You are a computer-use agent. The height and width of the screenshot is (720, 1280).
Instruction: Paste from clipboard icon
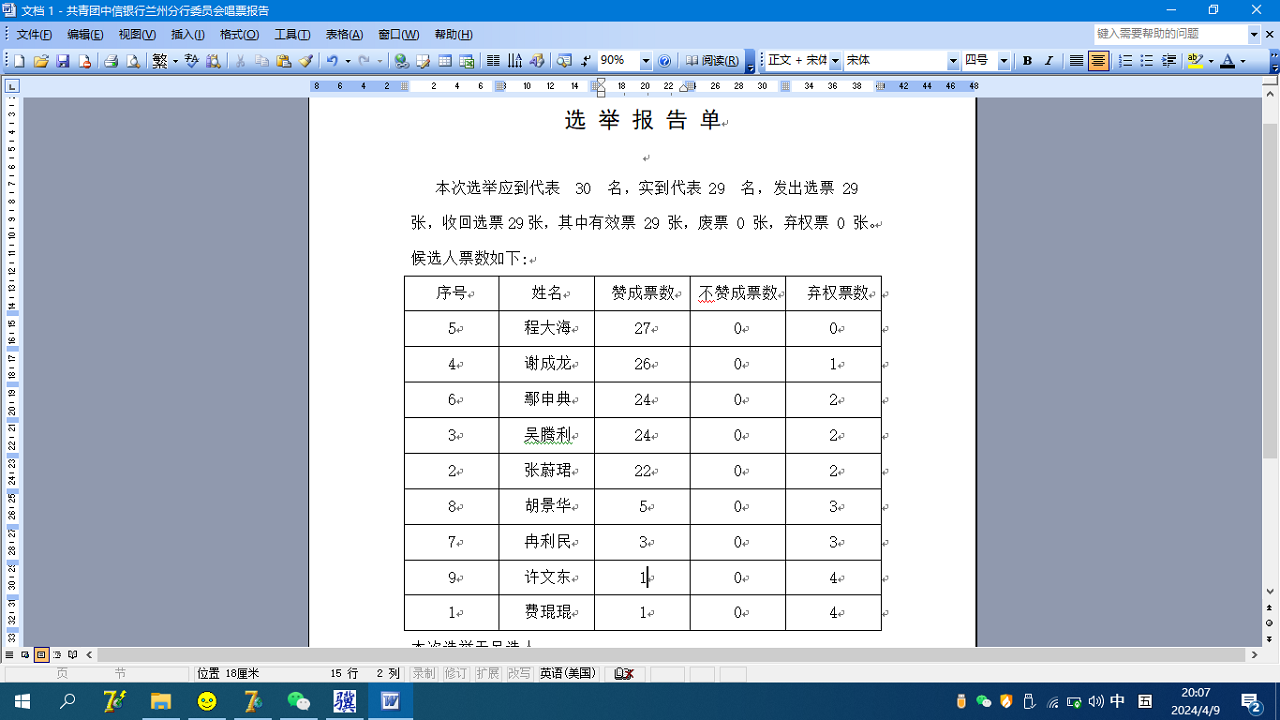(284, 61)
